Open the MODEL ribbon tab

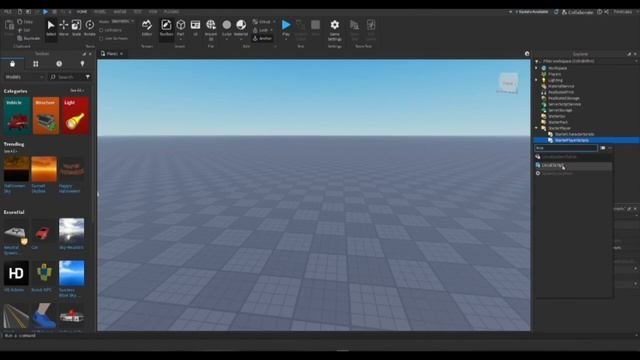pos(100,12)
